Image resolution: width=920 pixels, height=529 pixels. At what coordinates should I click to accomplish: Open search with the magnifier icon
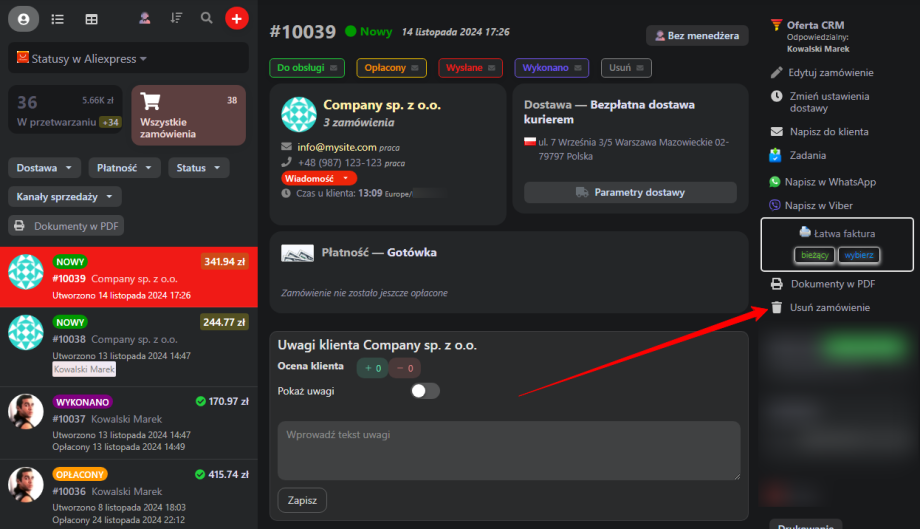pos(206,18)
